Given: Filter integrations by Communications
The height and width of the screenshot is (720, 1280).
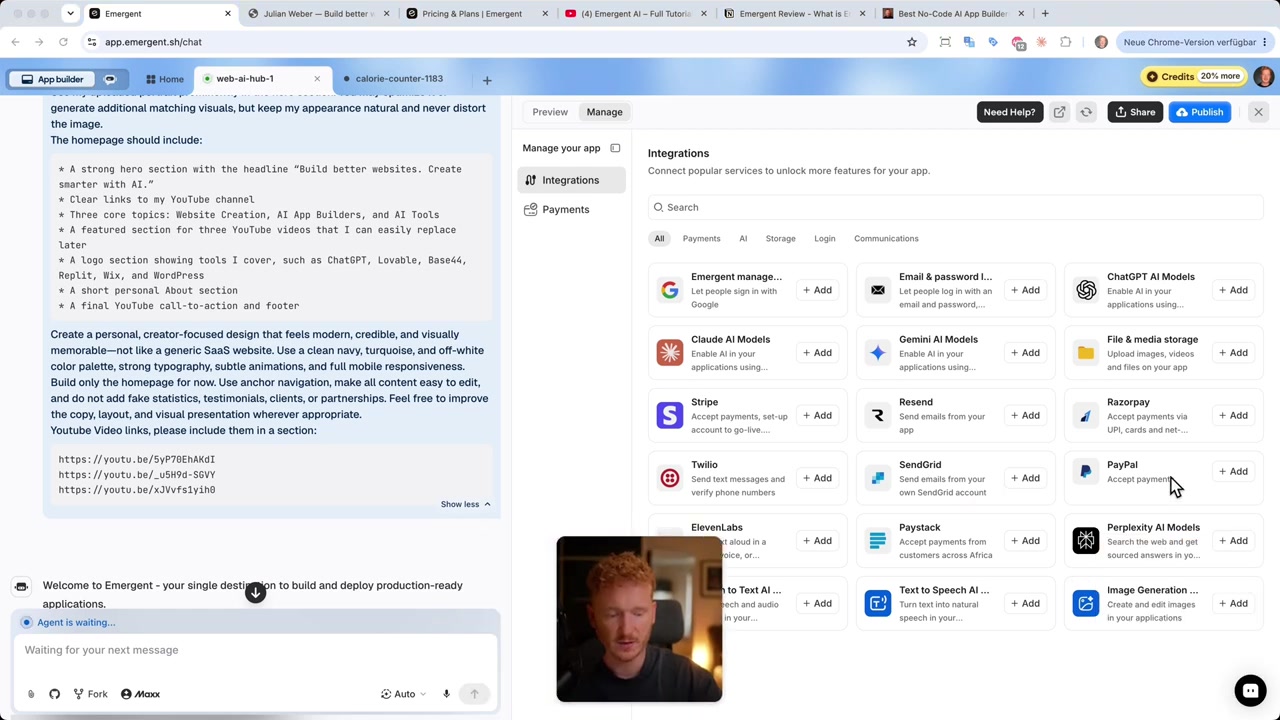Looking at the screenshot, I should 886,239.
